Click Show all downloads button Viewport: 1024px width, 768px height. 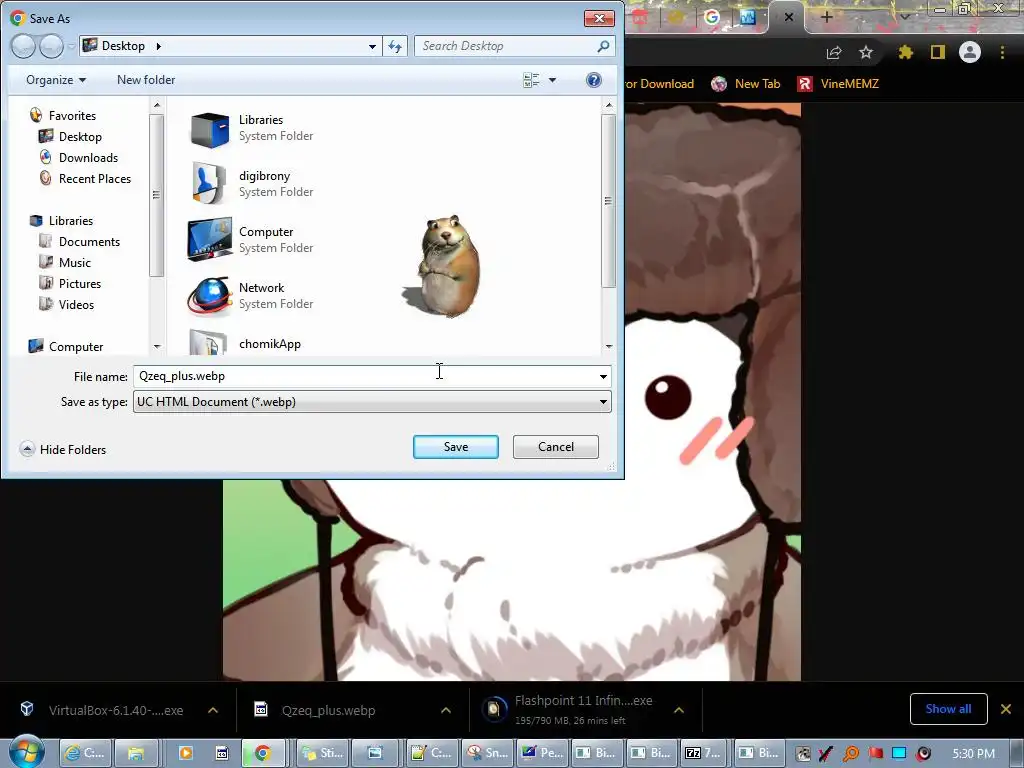coord(948,709)
